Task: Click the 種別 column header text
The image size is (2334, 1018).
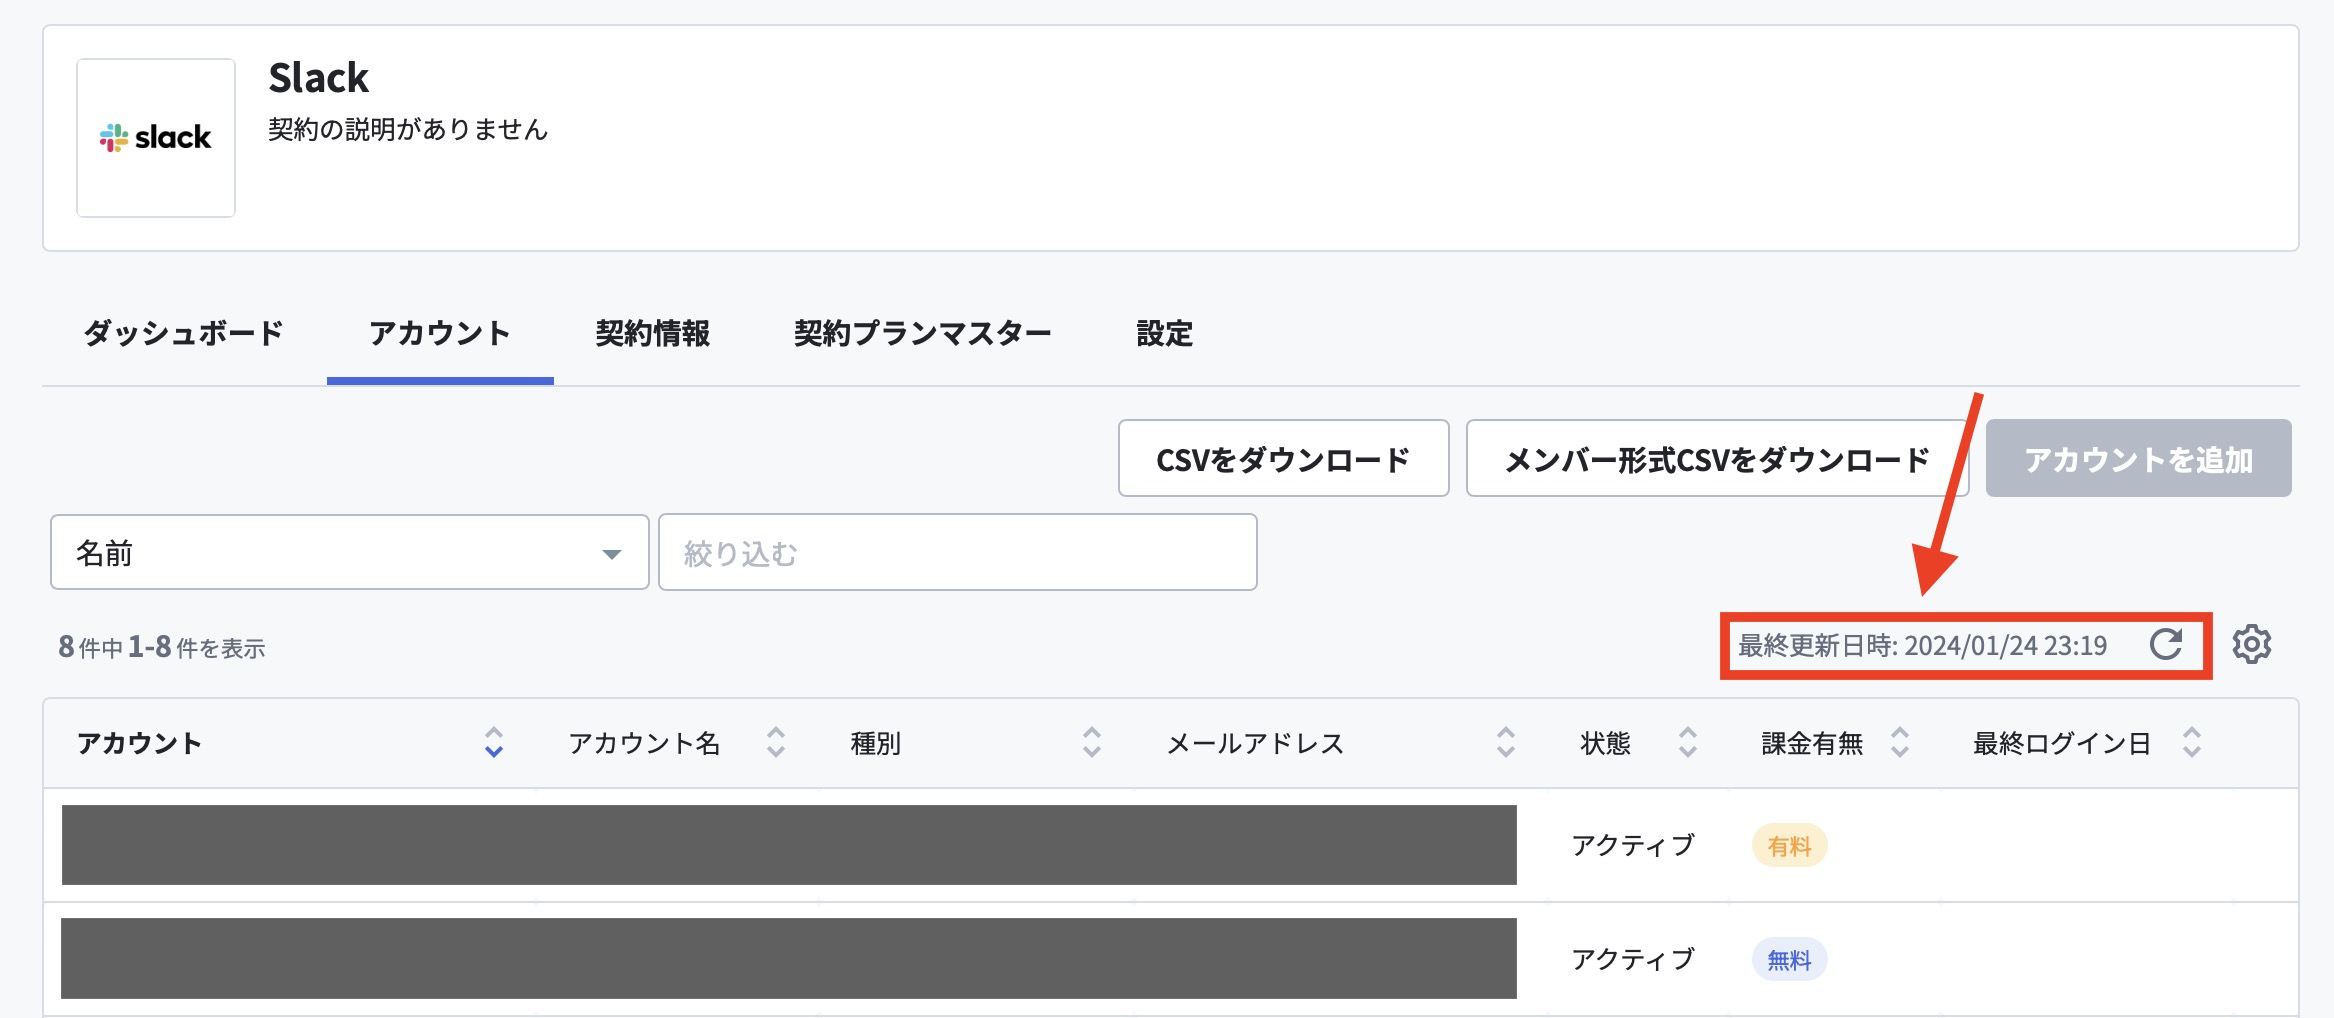Action: (876, 743)
